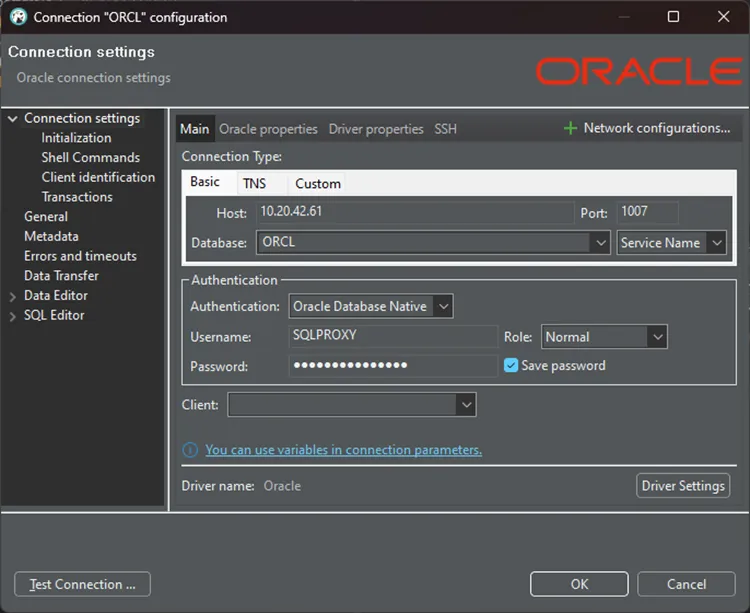Select Transactions in the settings tree
750x613 pixels.
tap(77, 197)
